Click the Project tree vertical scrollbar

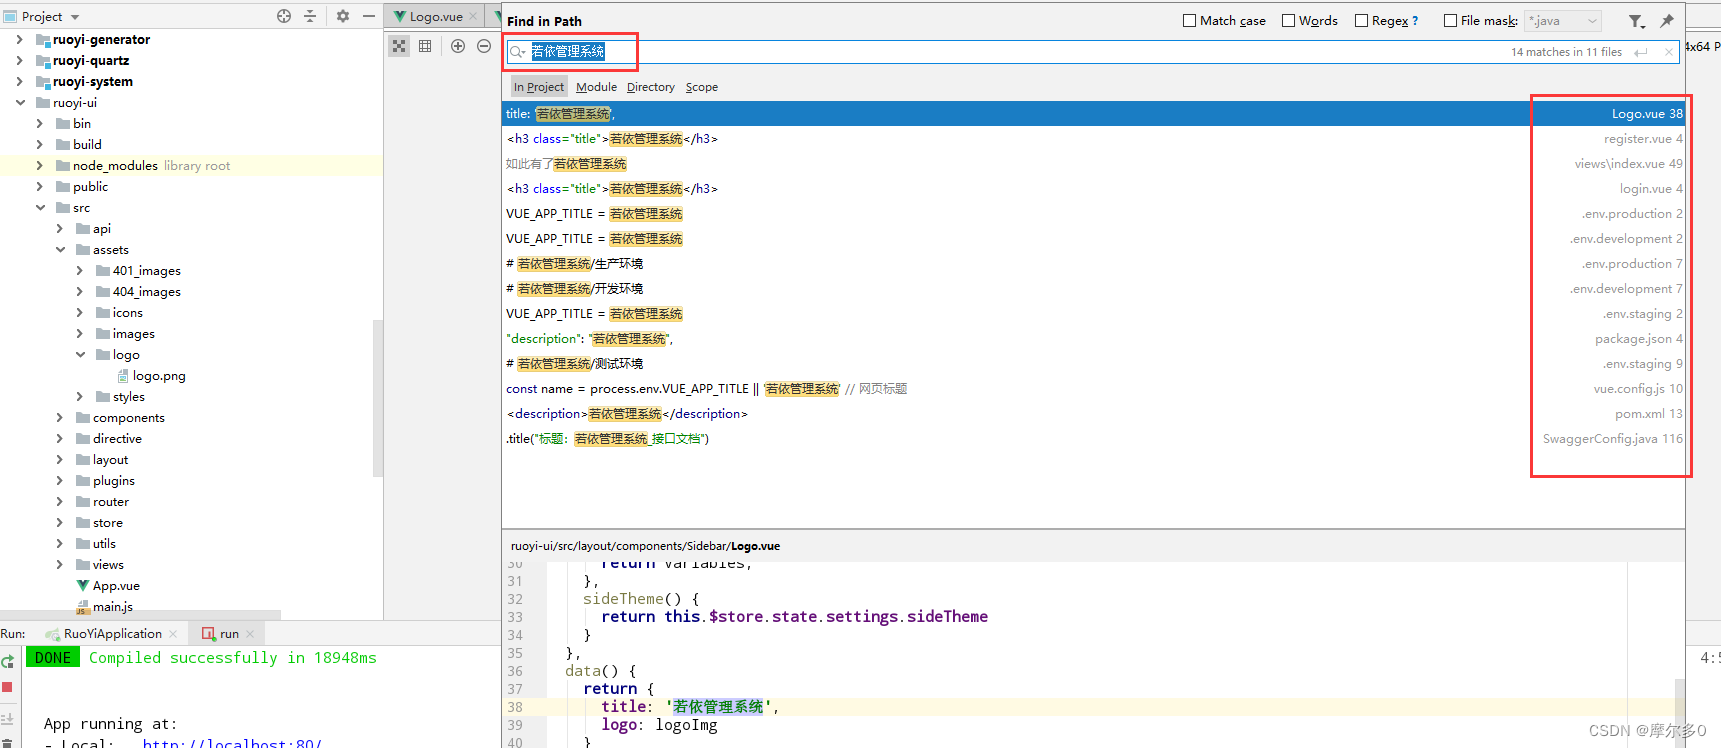pos(377,398)
